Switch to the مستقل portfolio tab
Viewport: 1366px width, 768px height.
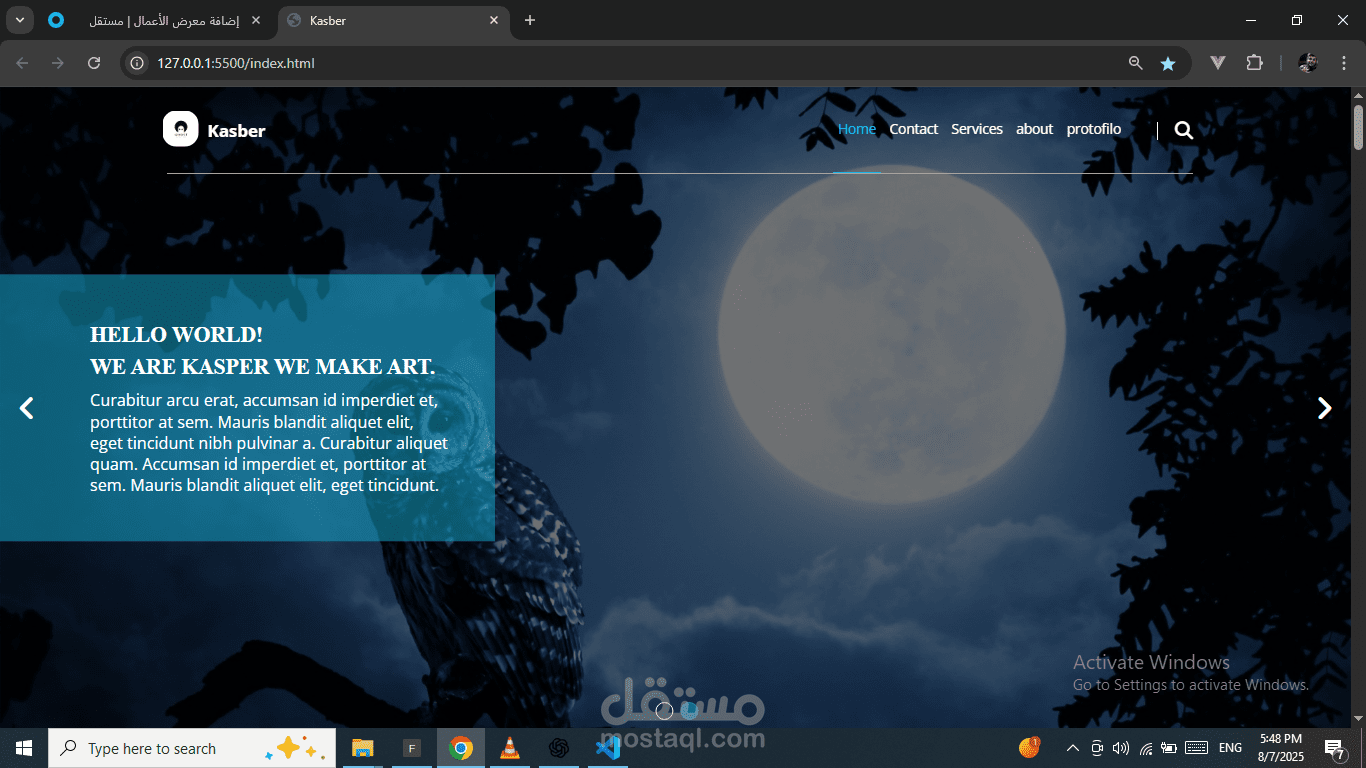[x=155, y=20]
